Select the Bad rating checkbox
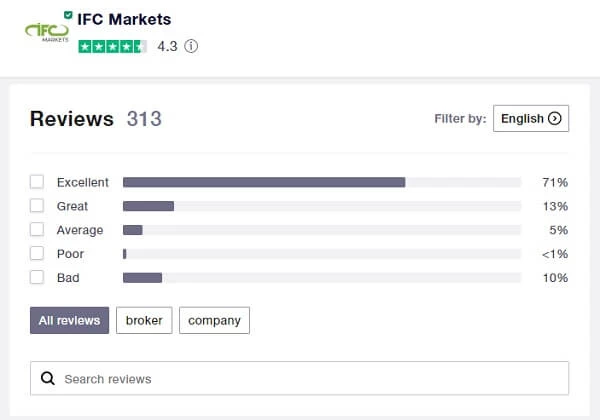The image size is (600, 420). tap(37, 277)
